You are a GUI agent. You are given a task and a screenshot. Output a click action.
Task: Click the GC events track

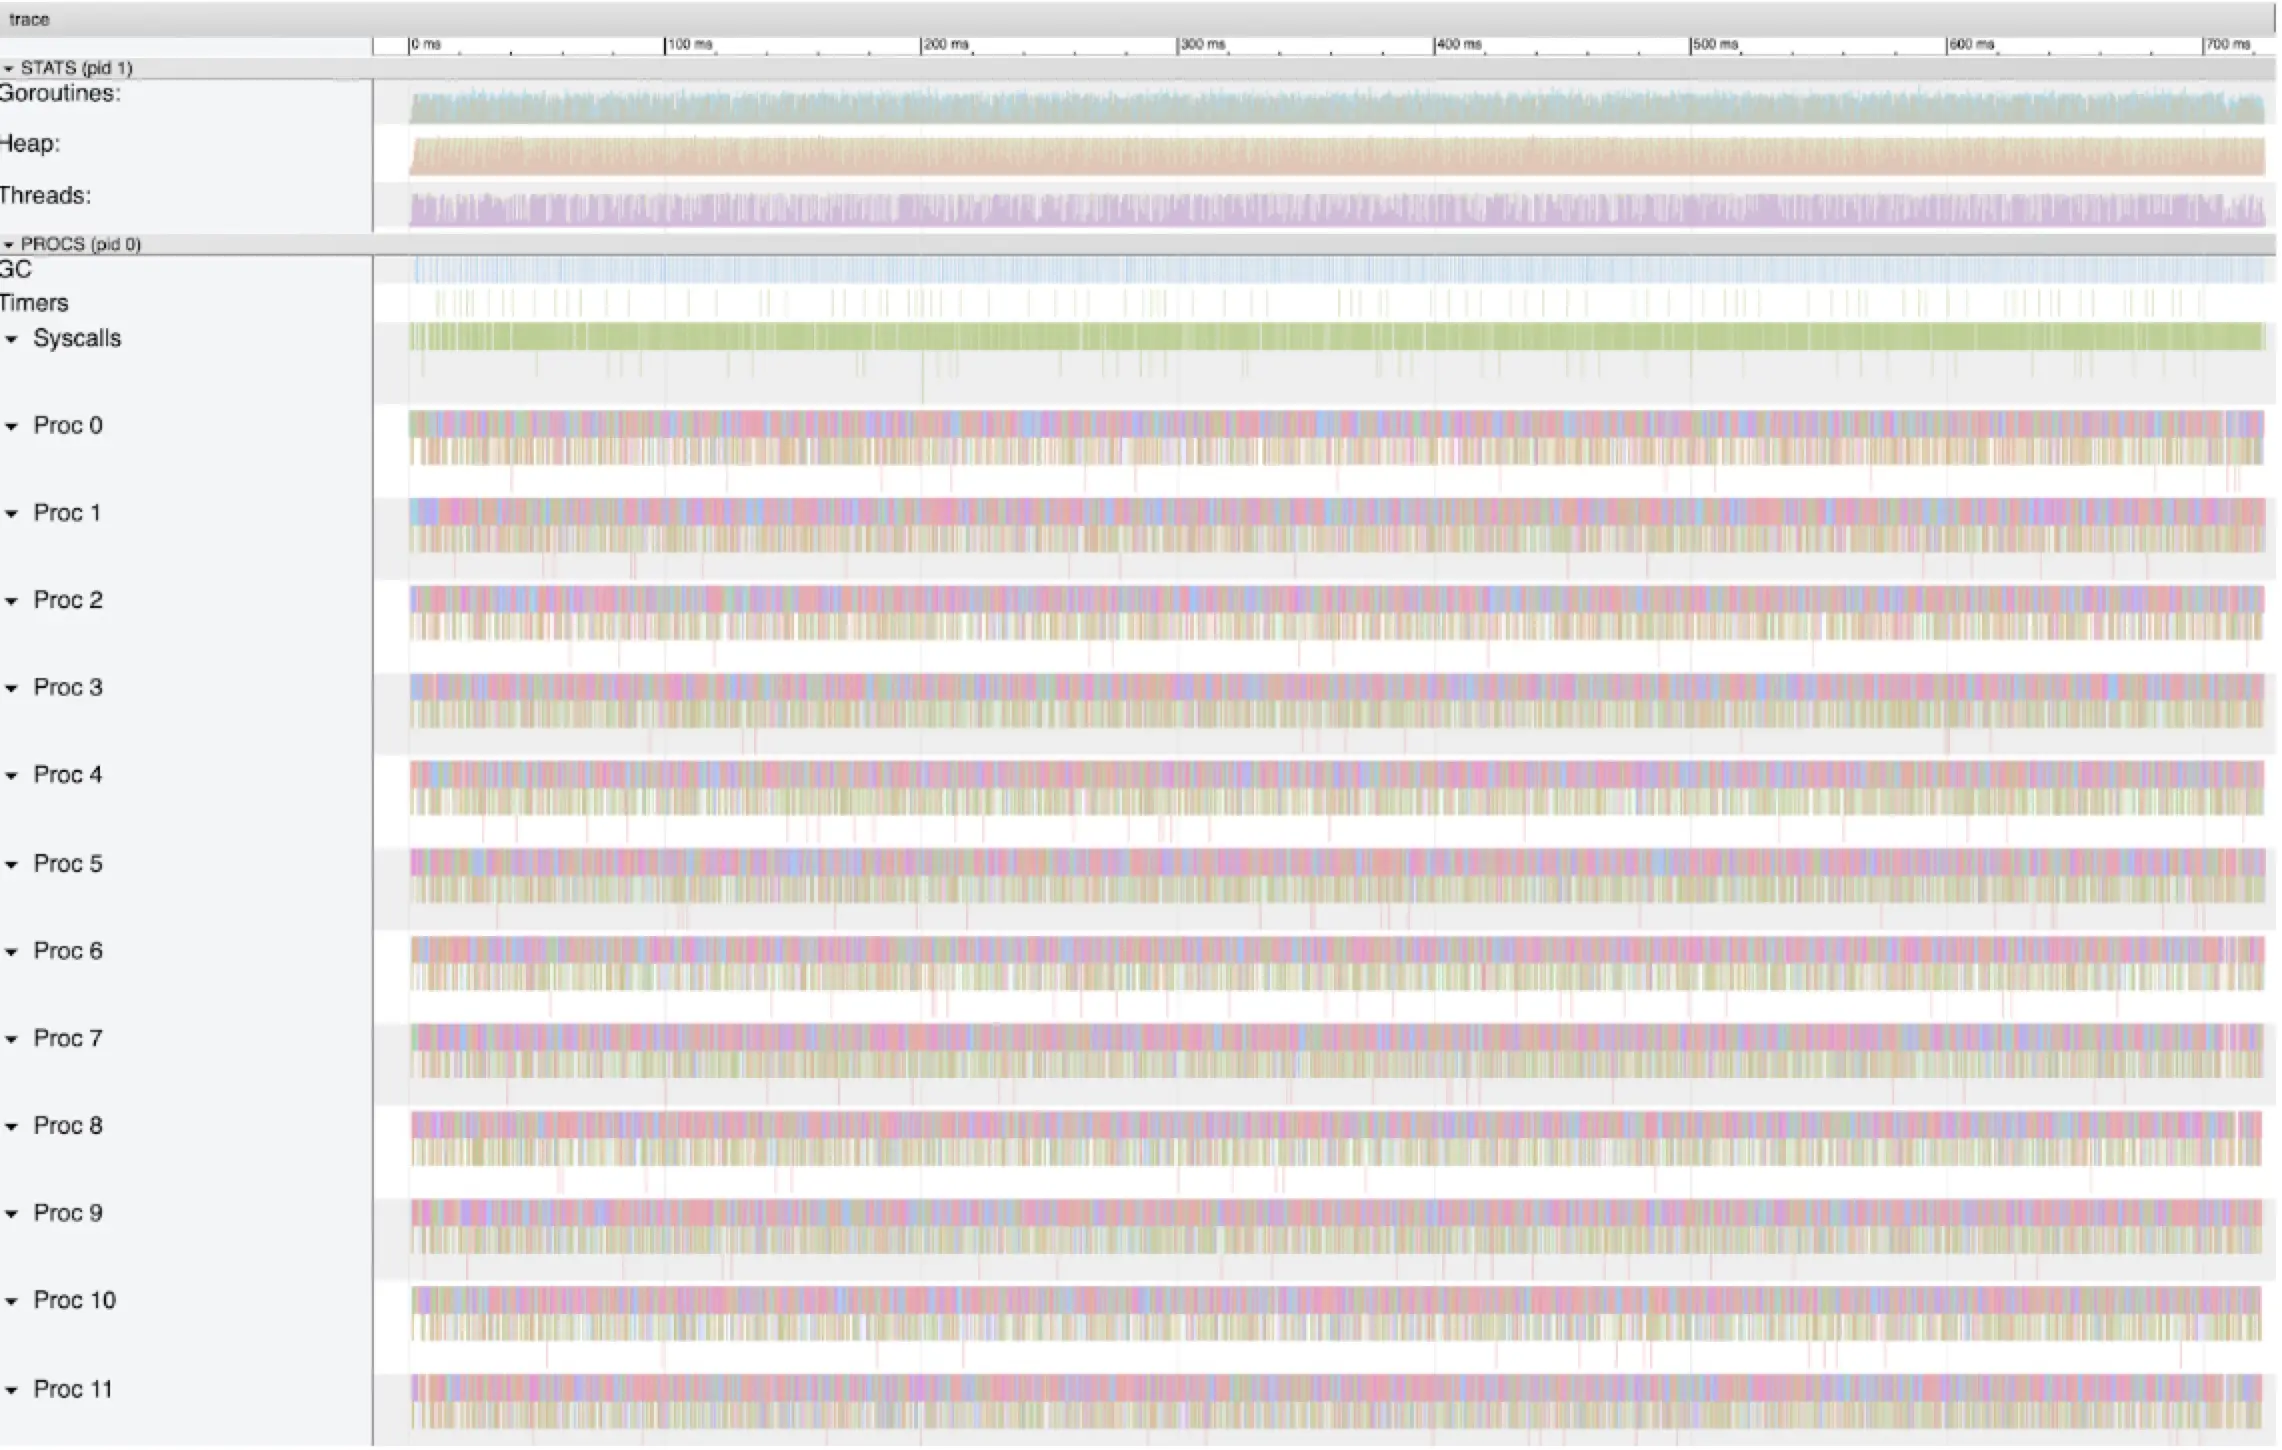pos(1336,269)
